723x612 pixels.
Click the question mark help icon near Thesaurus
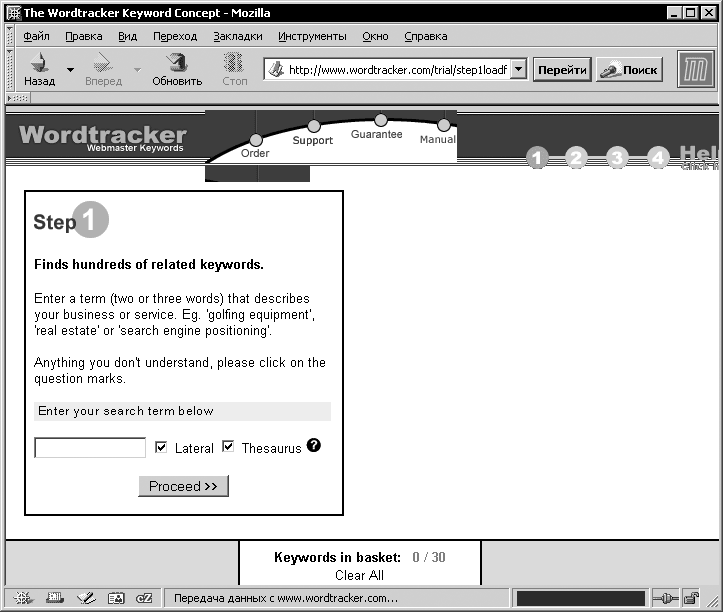[x=314, y=446]
